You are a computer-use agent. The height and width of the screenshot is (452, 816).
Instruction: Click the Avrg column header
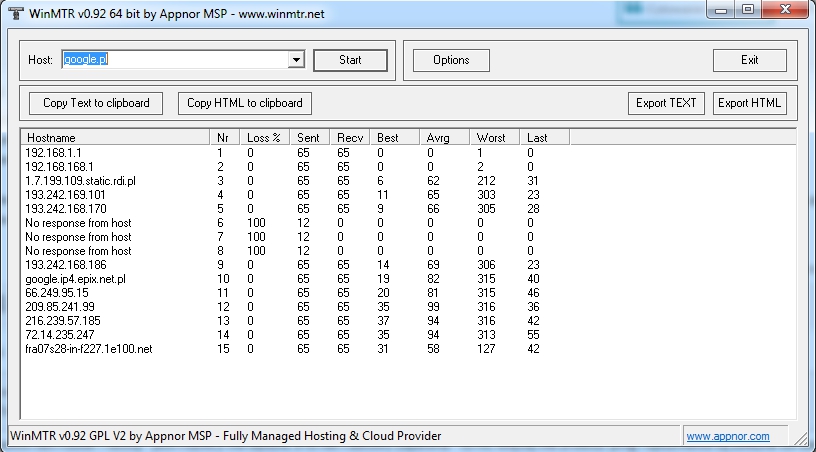pyautogui.click(x=444, y=138)
